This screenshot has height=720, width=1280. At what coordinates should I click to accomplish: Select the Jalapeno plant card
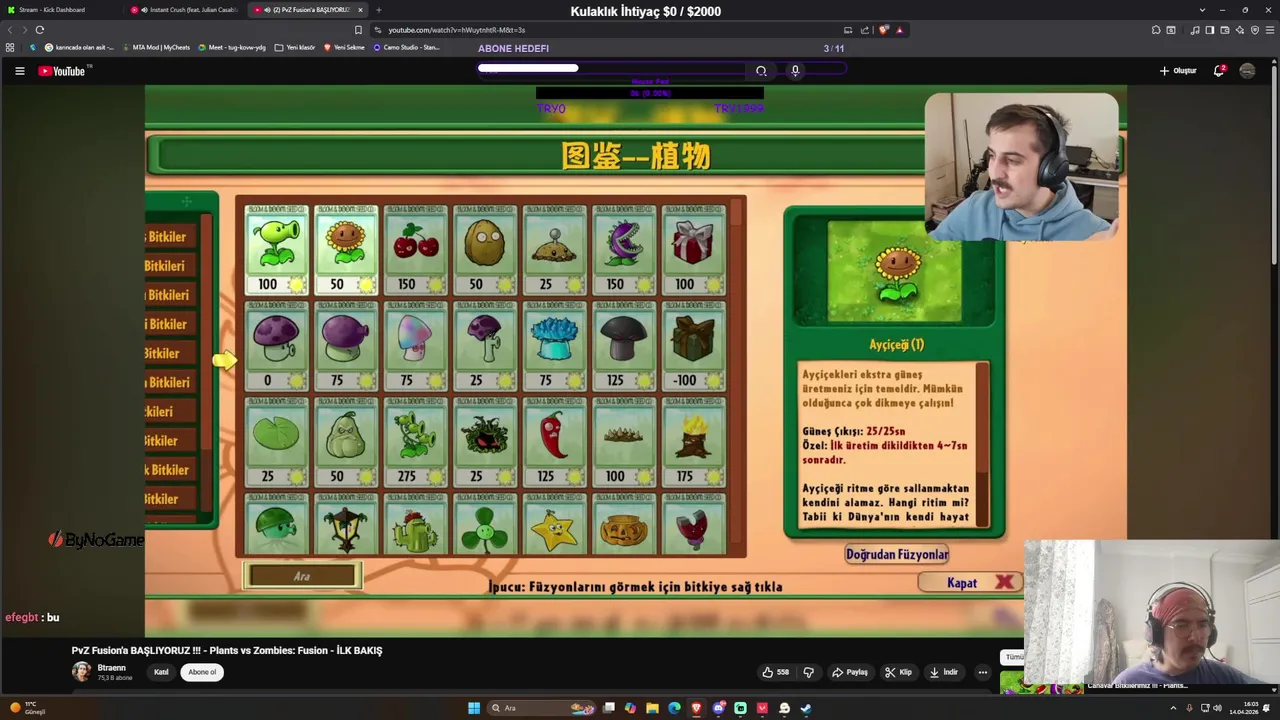click(x=555, y=442)
